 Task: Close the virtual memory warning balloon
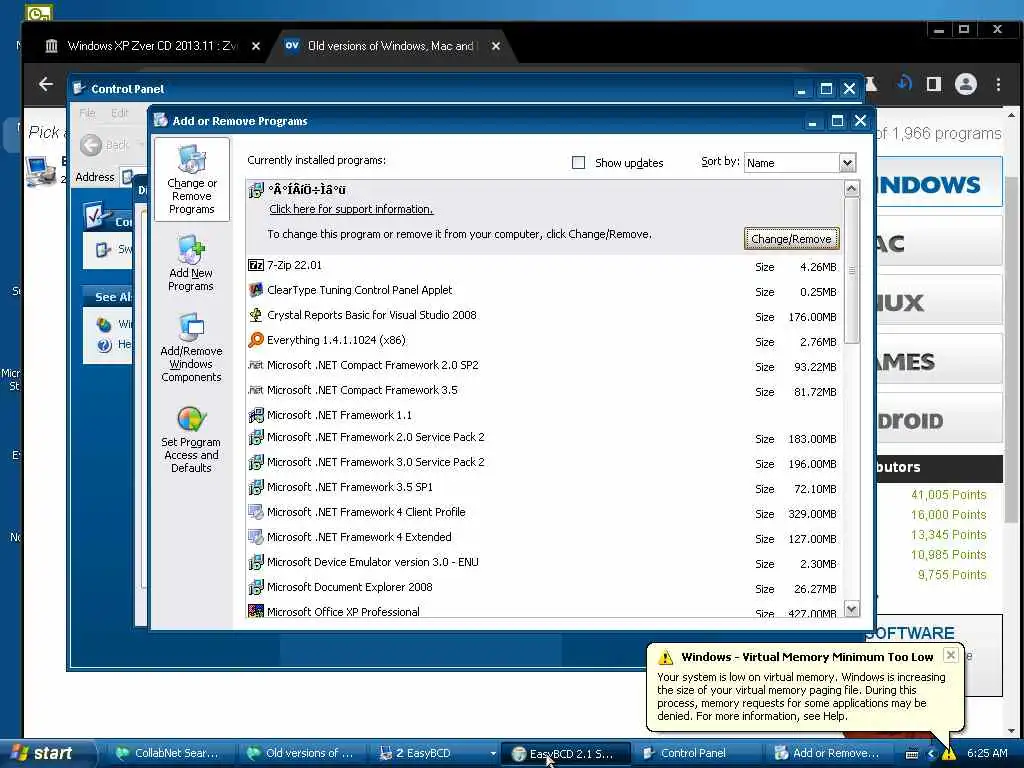951,655
